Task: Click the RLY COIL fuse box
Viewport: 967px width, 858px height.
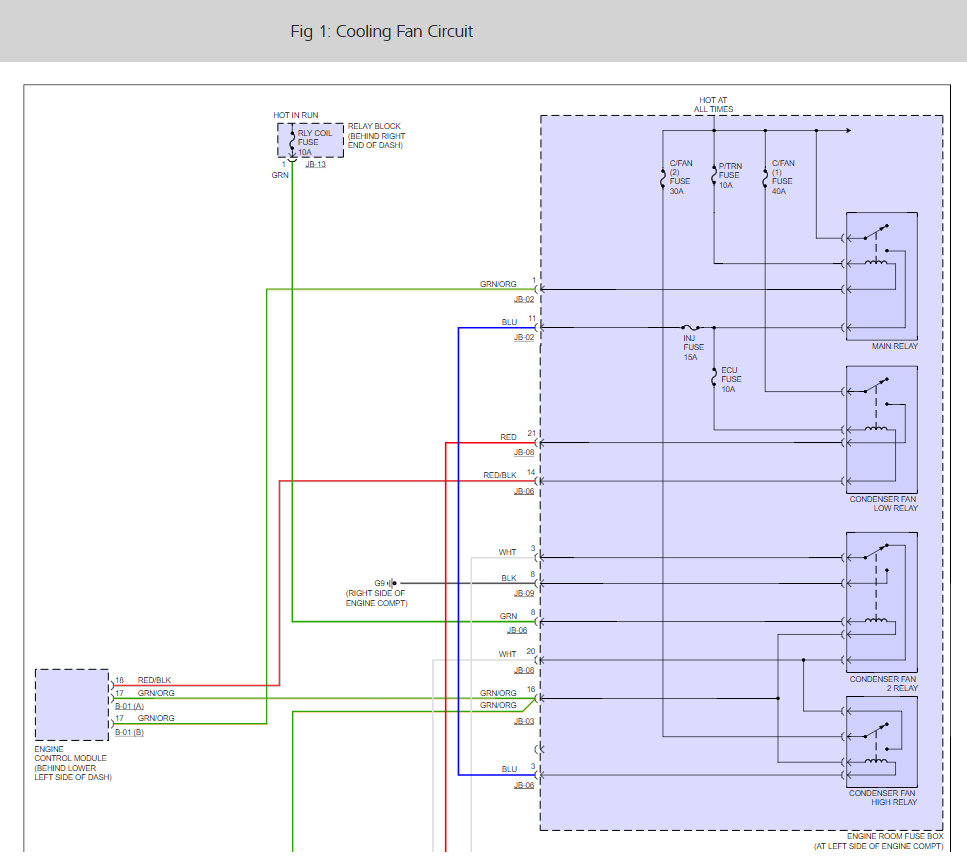Action: (x=310, y=140)
